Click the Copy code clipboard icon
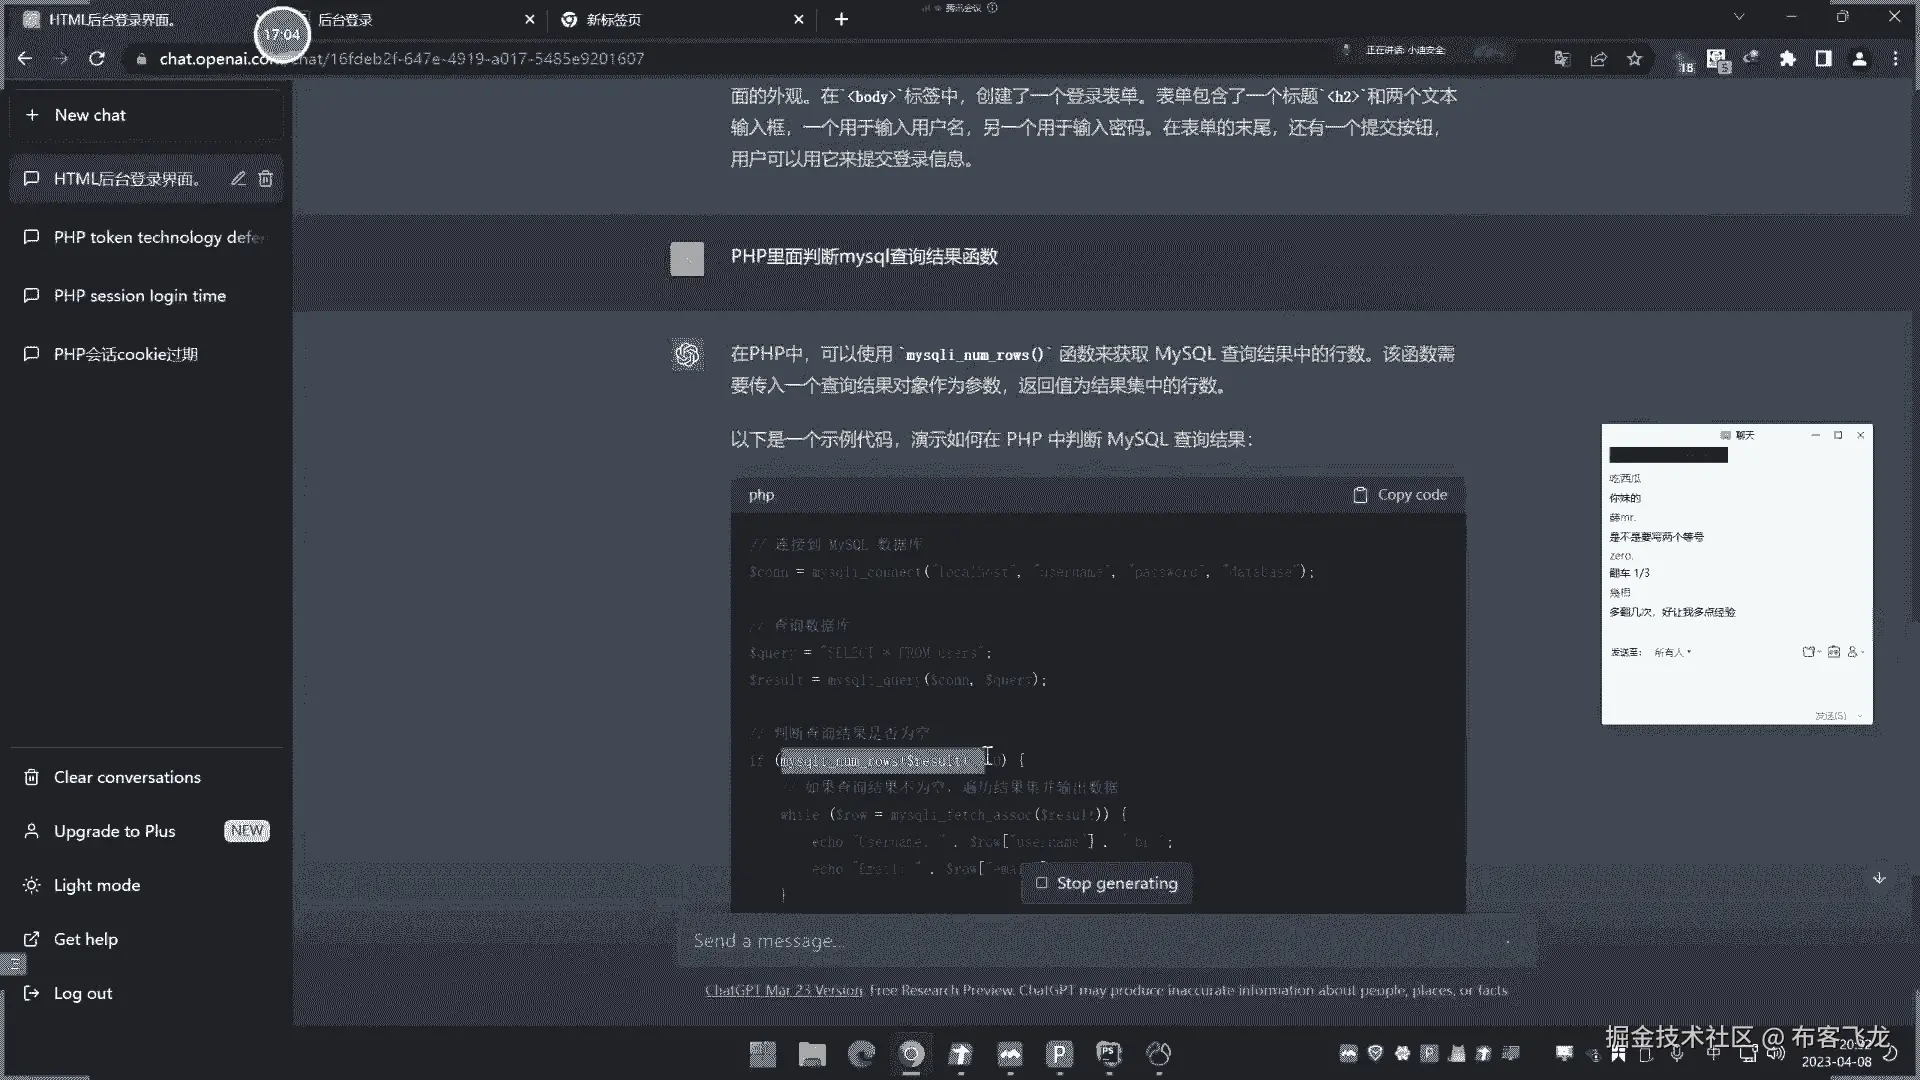The width and height of the screenshot is (1920, 1080). click(1360, 495)
